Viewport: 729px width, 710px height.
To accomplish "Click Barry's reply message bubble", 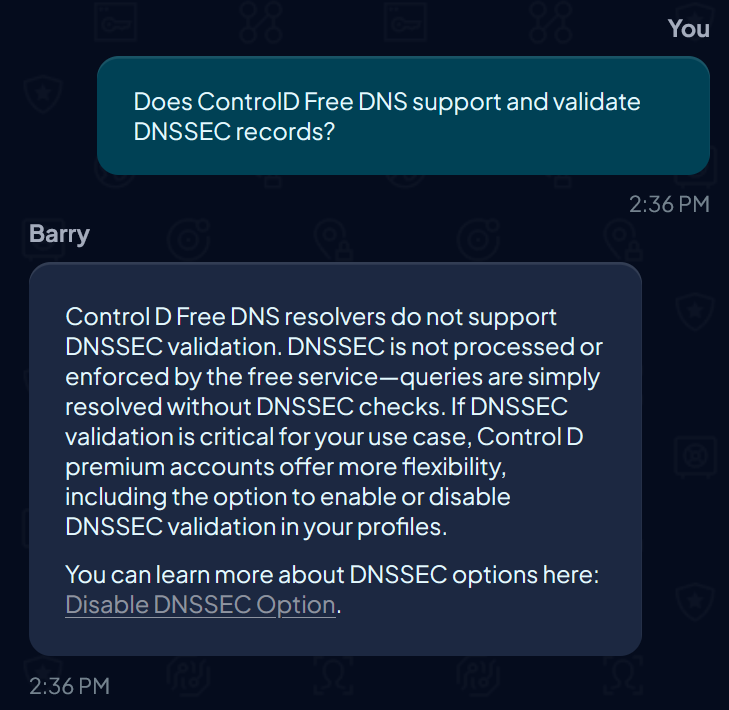I will tap(335, 459).
